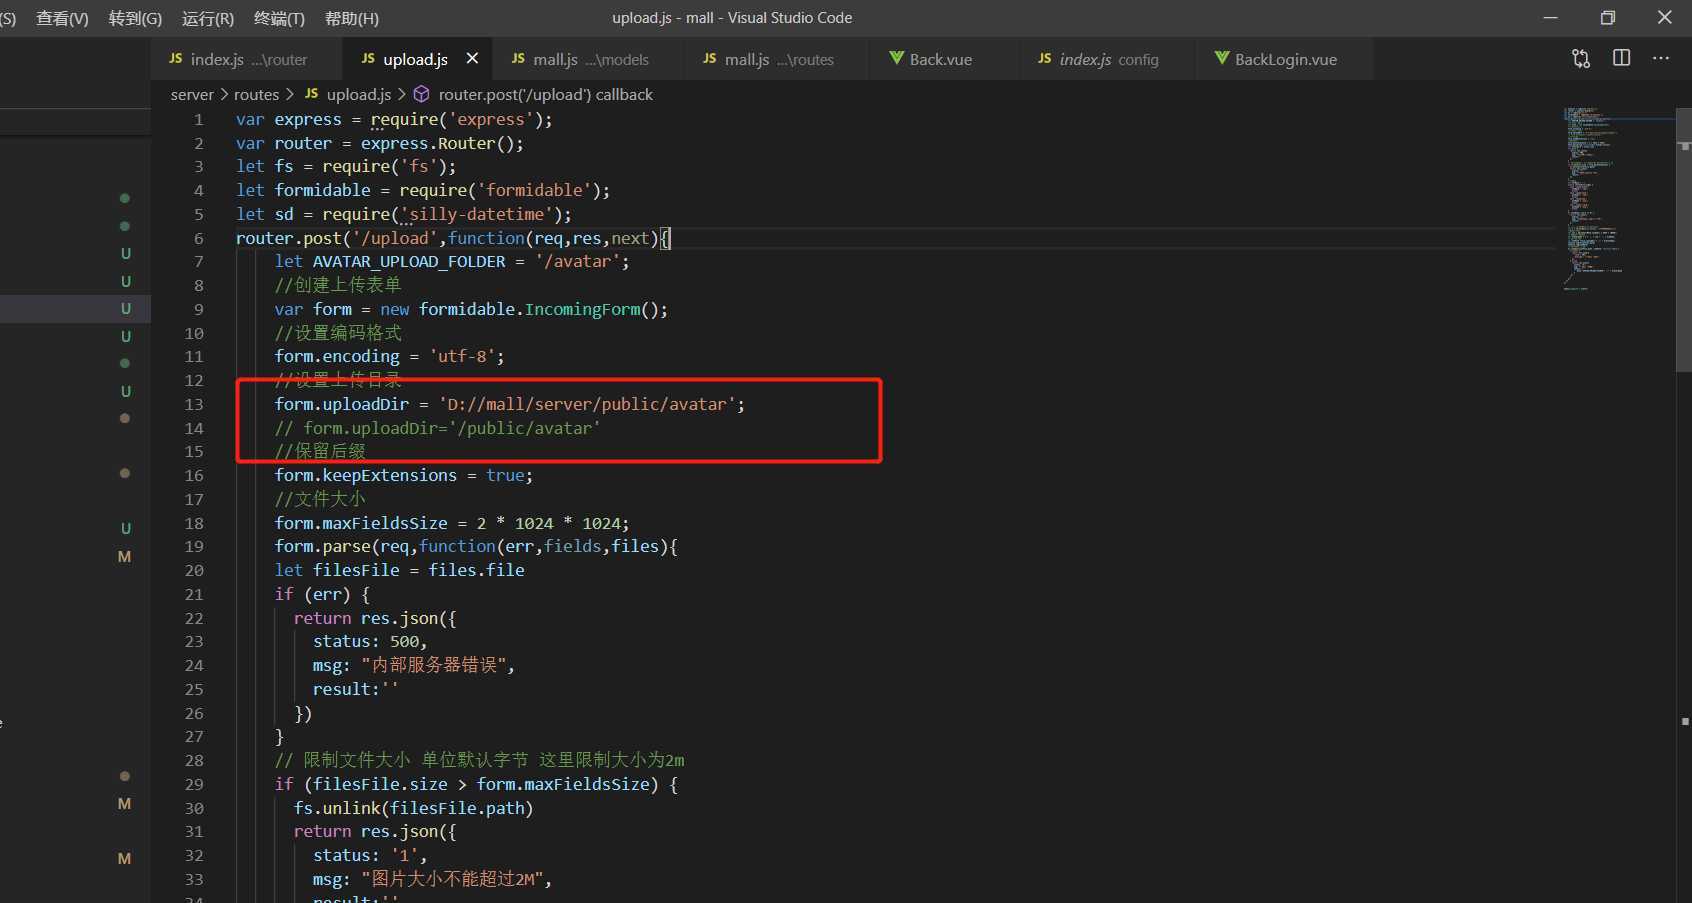Click 'fs.unlink(filesFile.path)' on line 30
Screen dimensions: 1692x903
pos(414,808)
